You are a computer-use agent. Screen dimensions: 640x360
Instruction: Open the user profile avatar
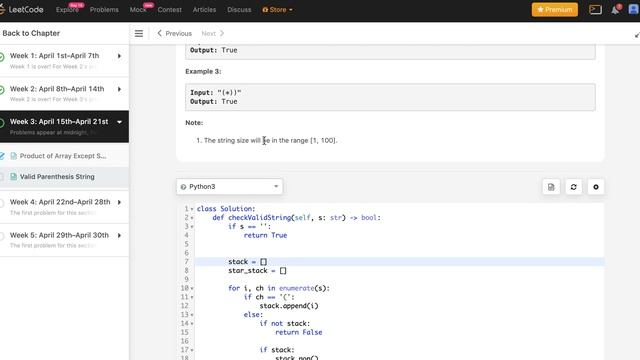[x=634, y=9]
